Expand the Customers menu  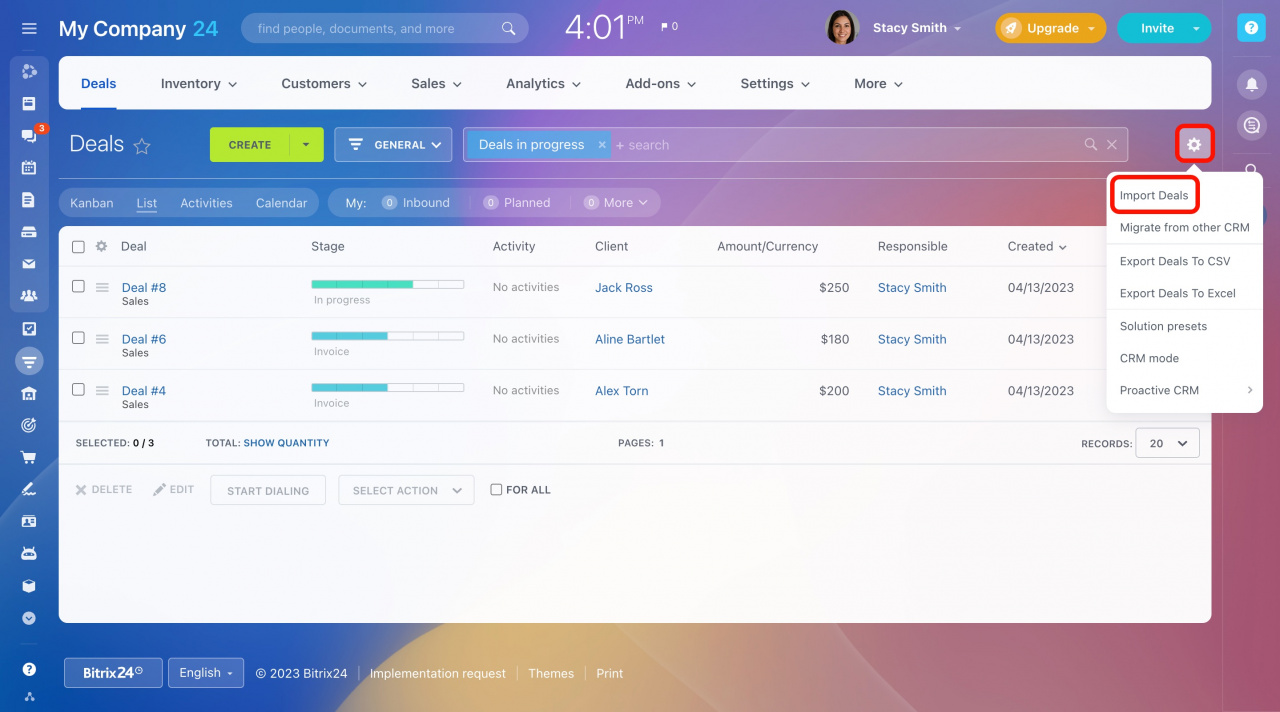click(x=324, y=84)
